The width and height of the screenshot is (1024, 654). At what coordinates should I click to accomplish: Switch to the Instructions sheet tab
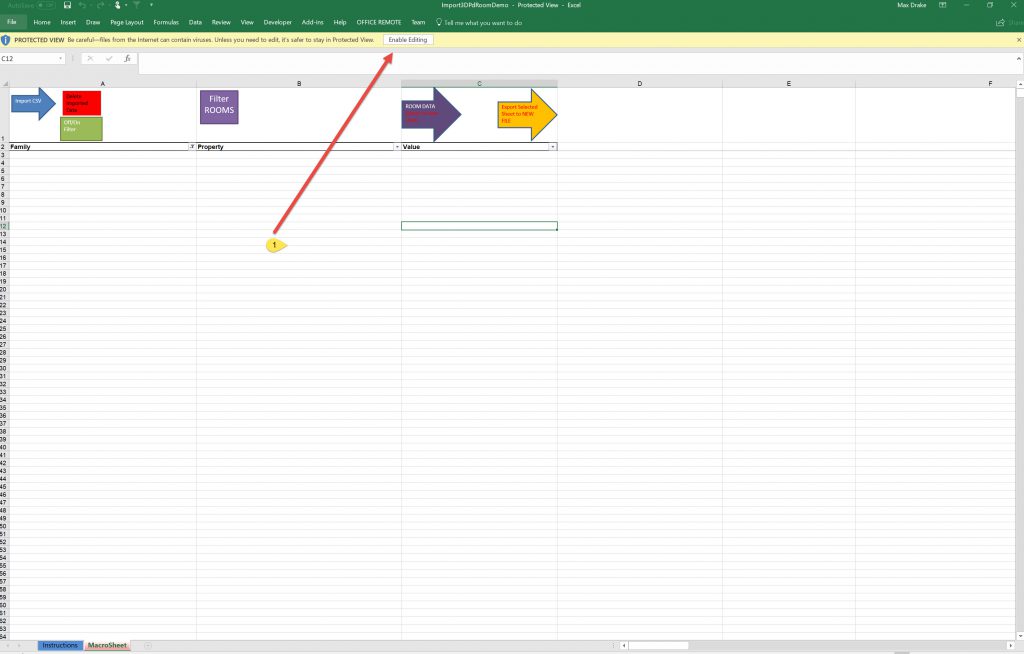click(60, 645)
